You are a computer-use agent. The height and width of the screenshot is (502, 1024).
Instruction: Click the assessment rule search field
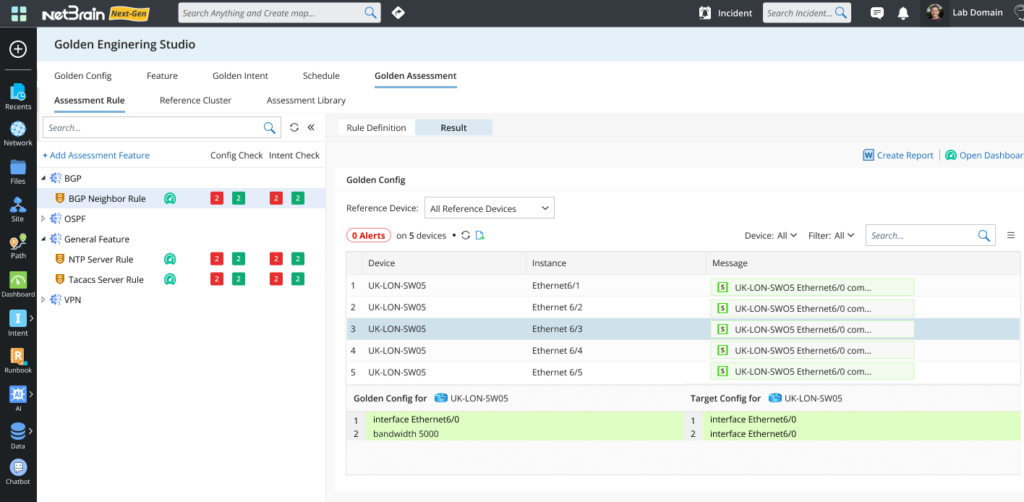point(161,128)
